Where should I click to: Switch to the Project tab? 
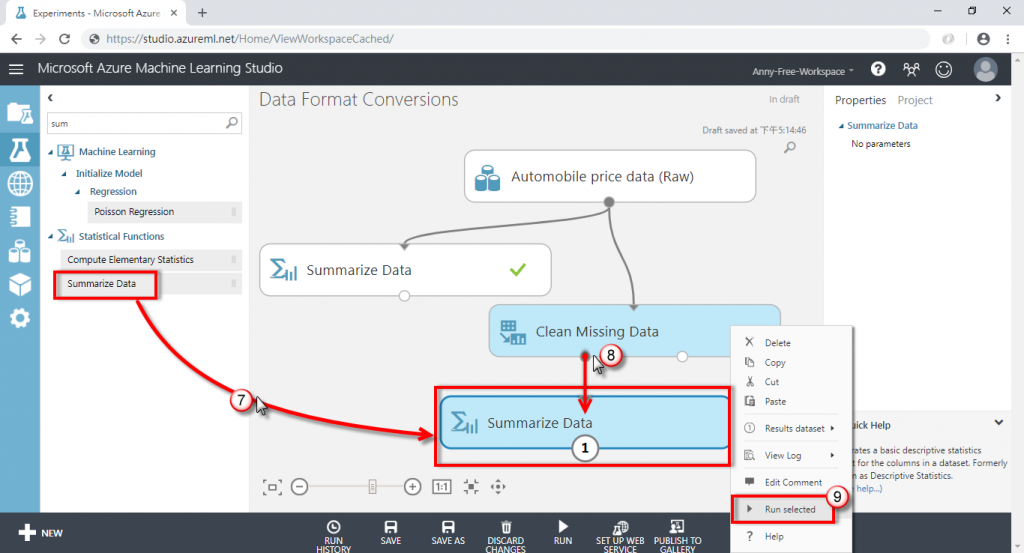(914, 101)
